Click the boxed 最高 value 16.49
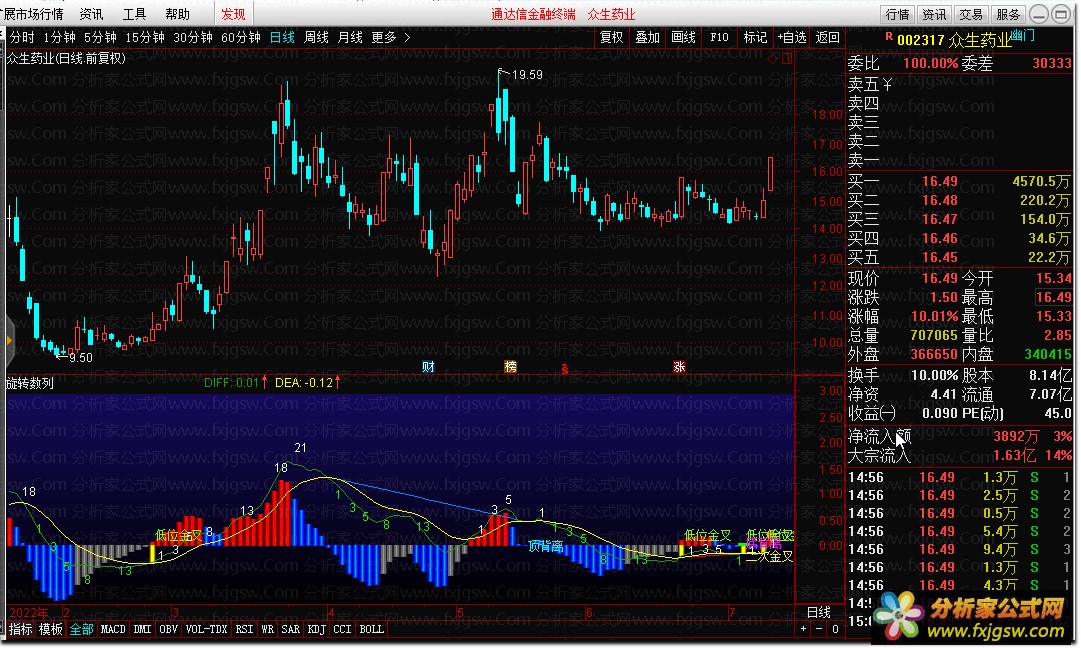1081x648 pixels. [x=1053, y=297]
